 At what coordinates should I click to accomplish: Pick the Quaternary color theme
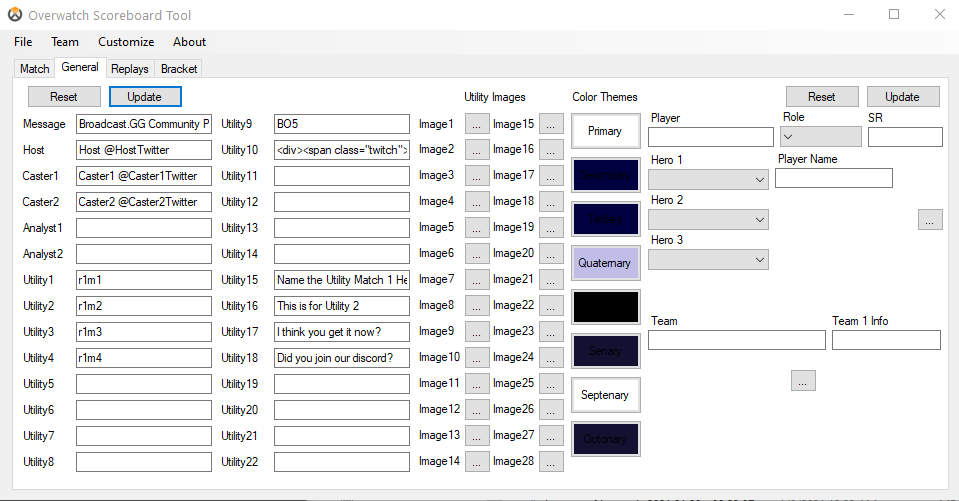pyautogui.click(x=605, y=263)
